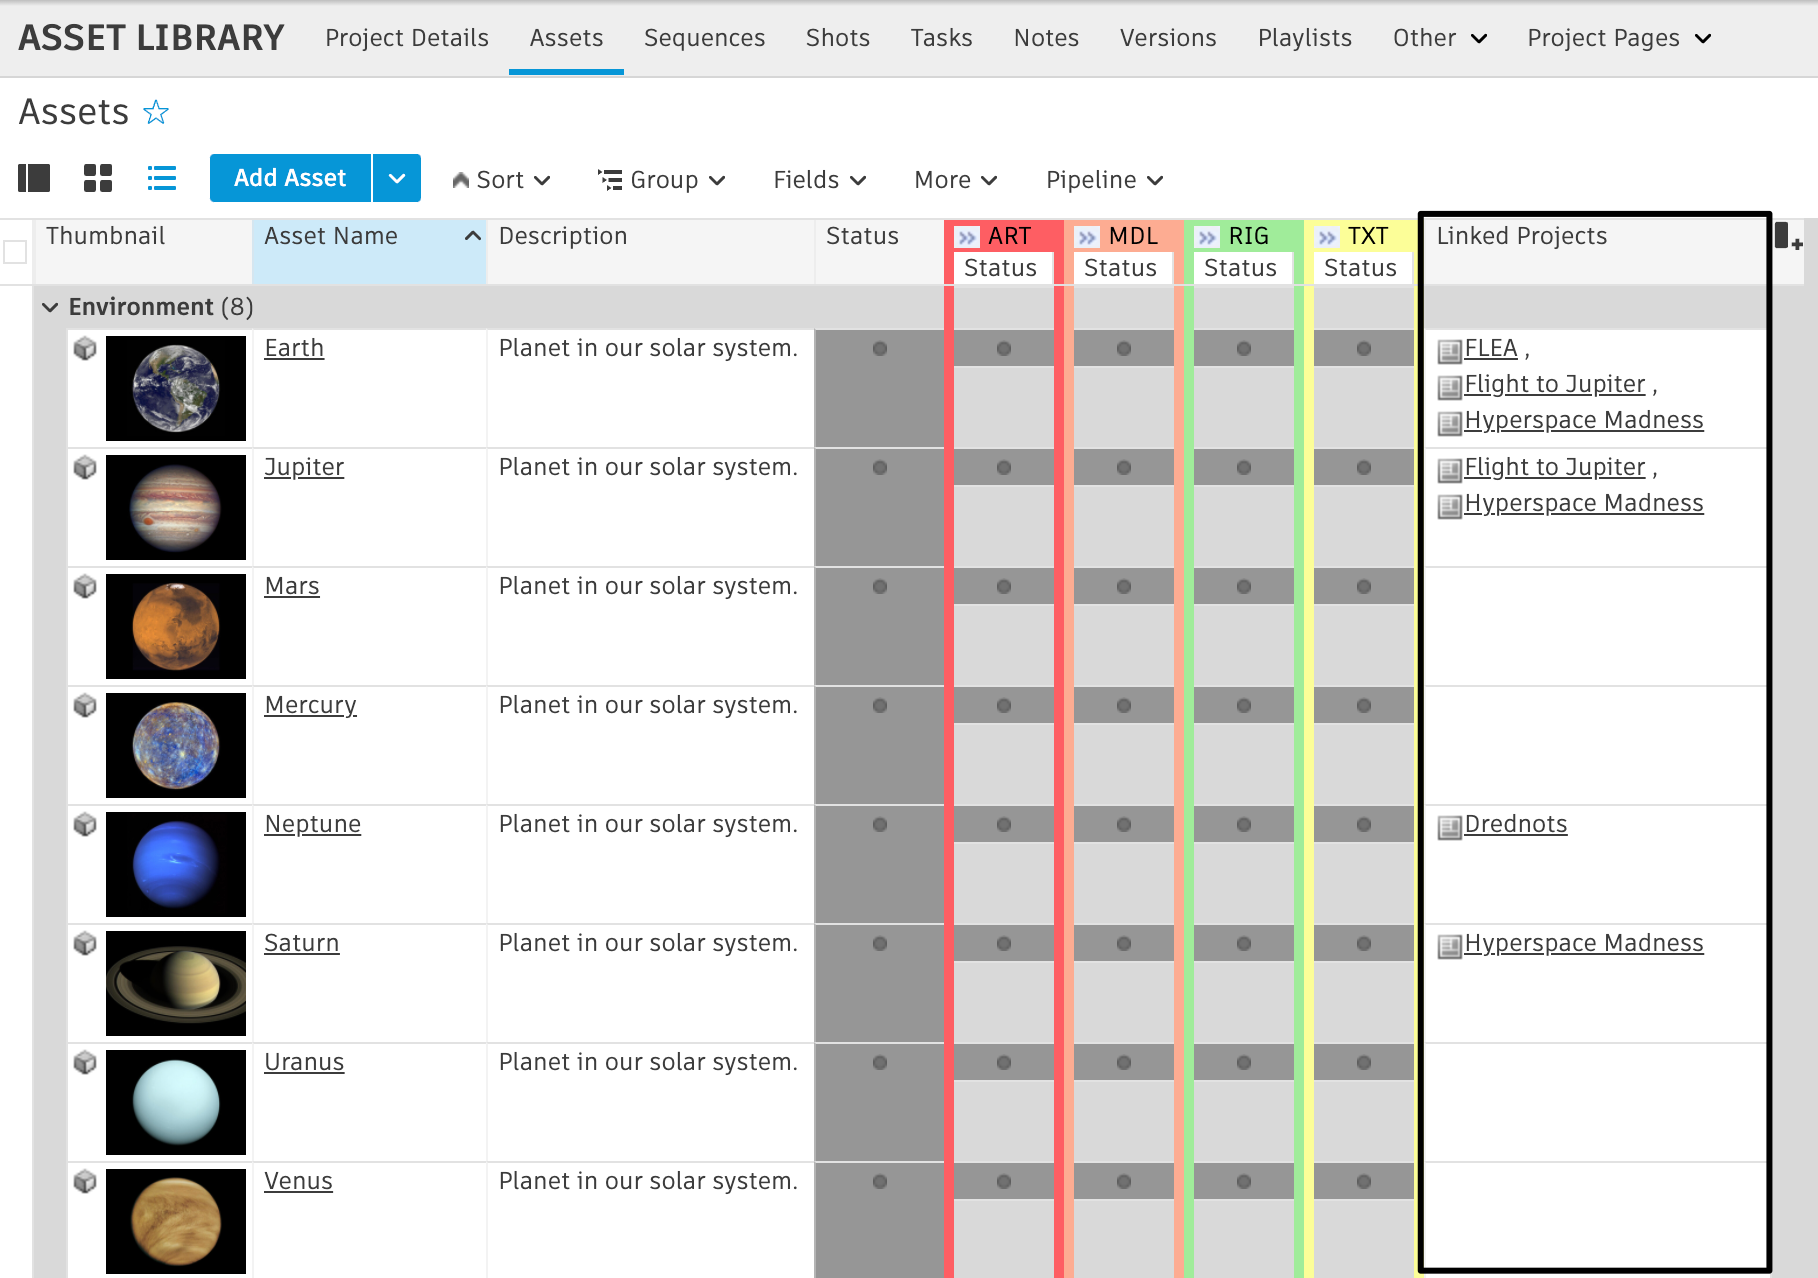Click Jupiter's MDL status dot
The image size is (1818, 1278).
[1124, 468]
